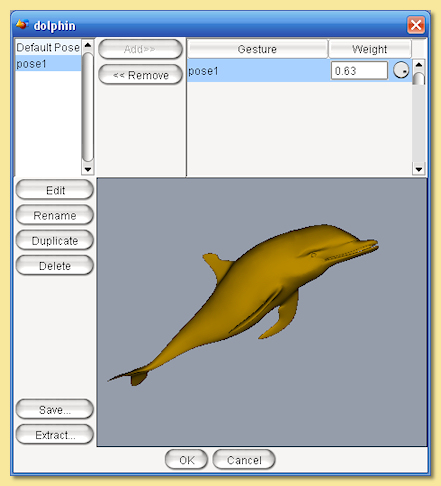Click the dolphin window title icon
This screenshot has height=486, width=441.
click(x=22, y=25)
